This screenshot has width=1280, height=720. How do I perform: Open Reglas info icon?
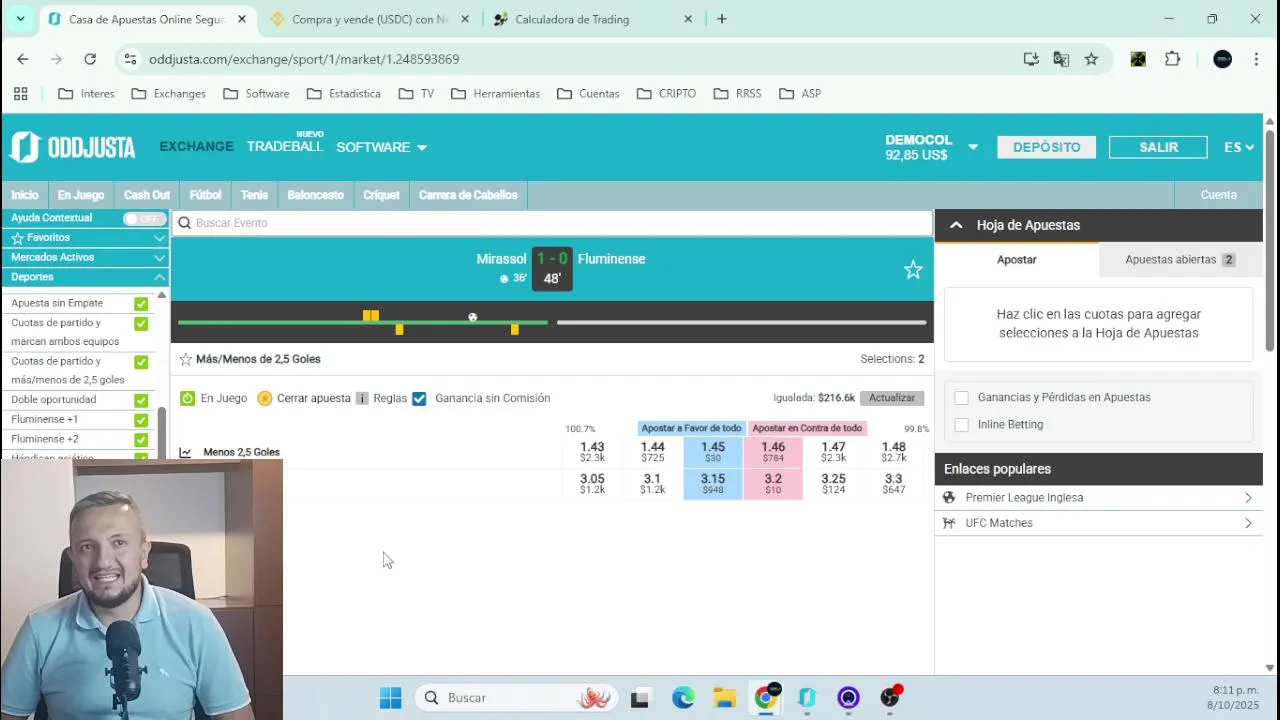pos(362,398)
